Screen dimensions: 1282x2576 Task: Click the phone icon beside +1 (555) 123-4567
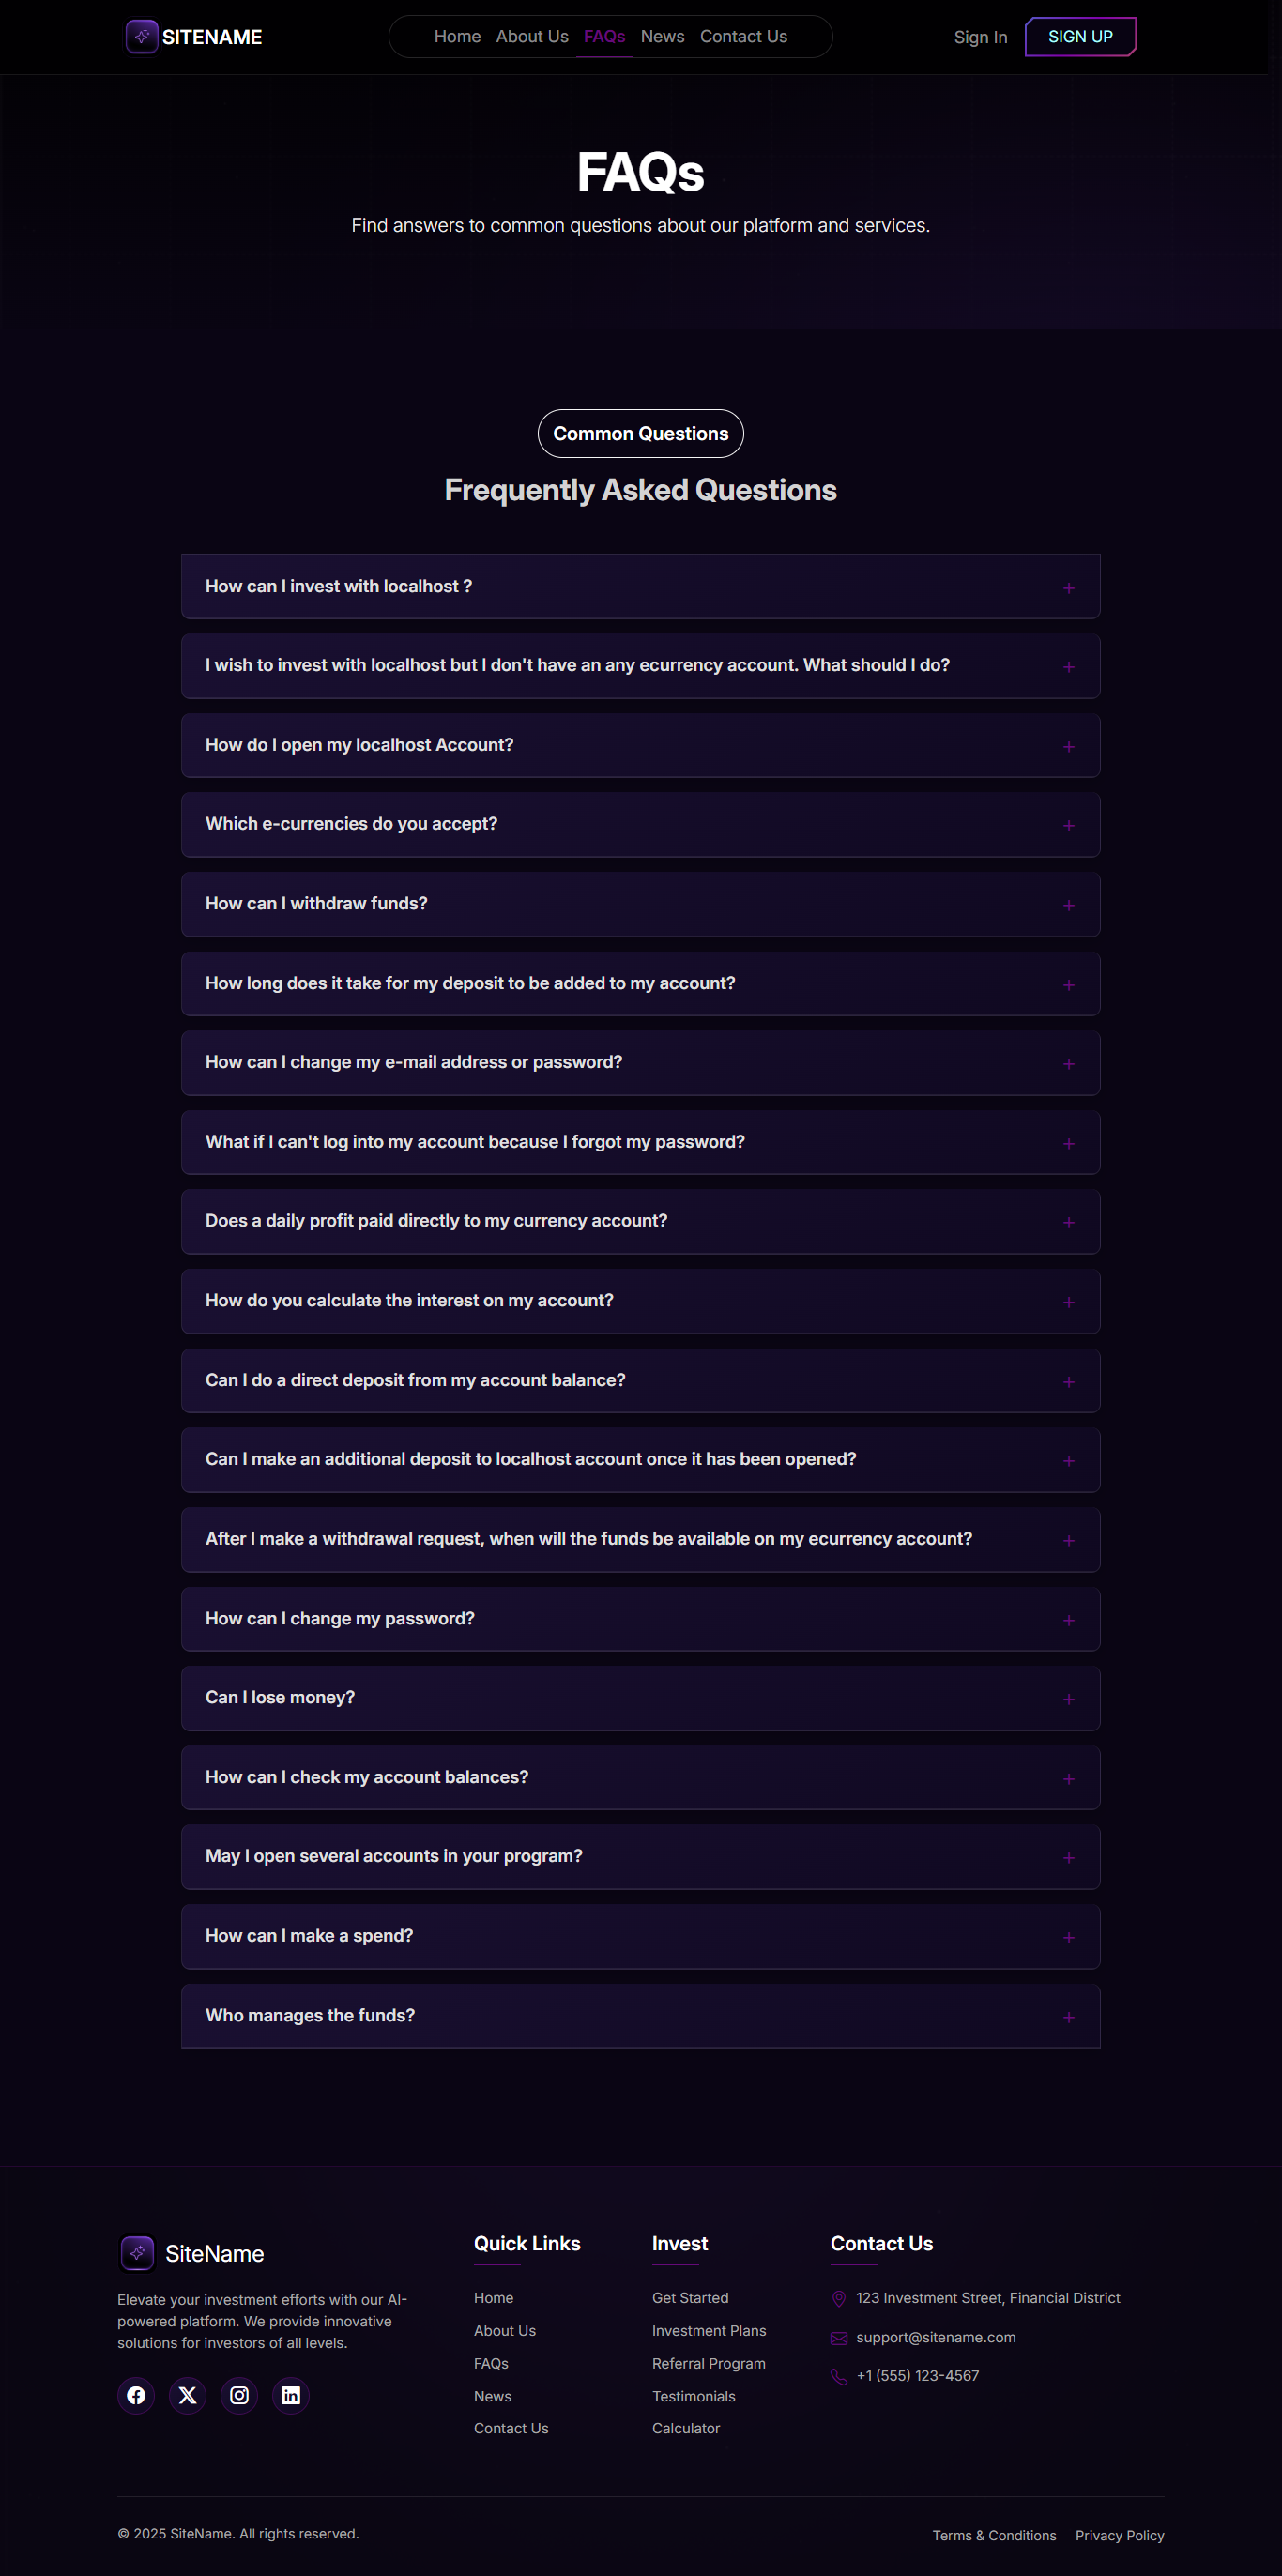(x=839, y=2376)
